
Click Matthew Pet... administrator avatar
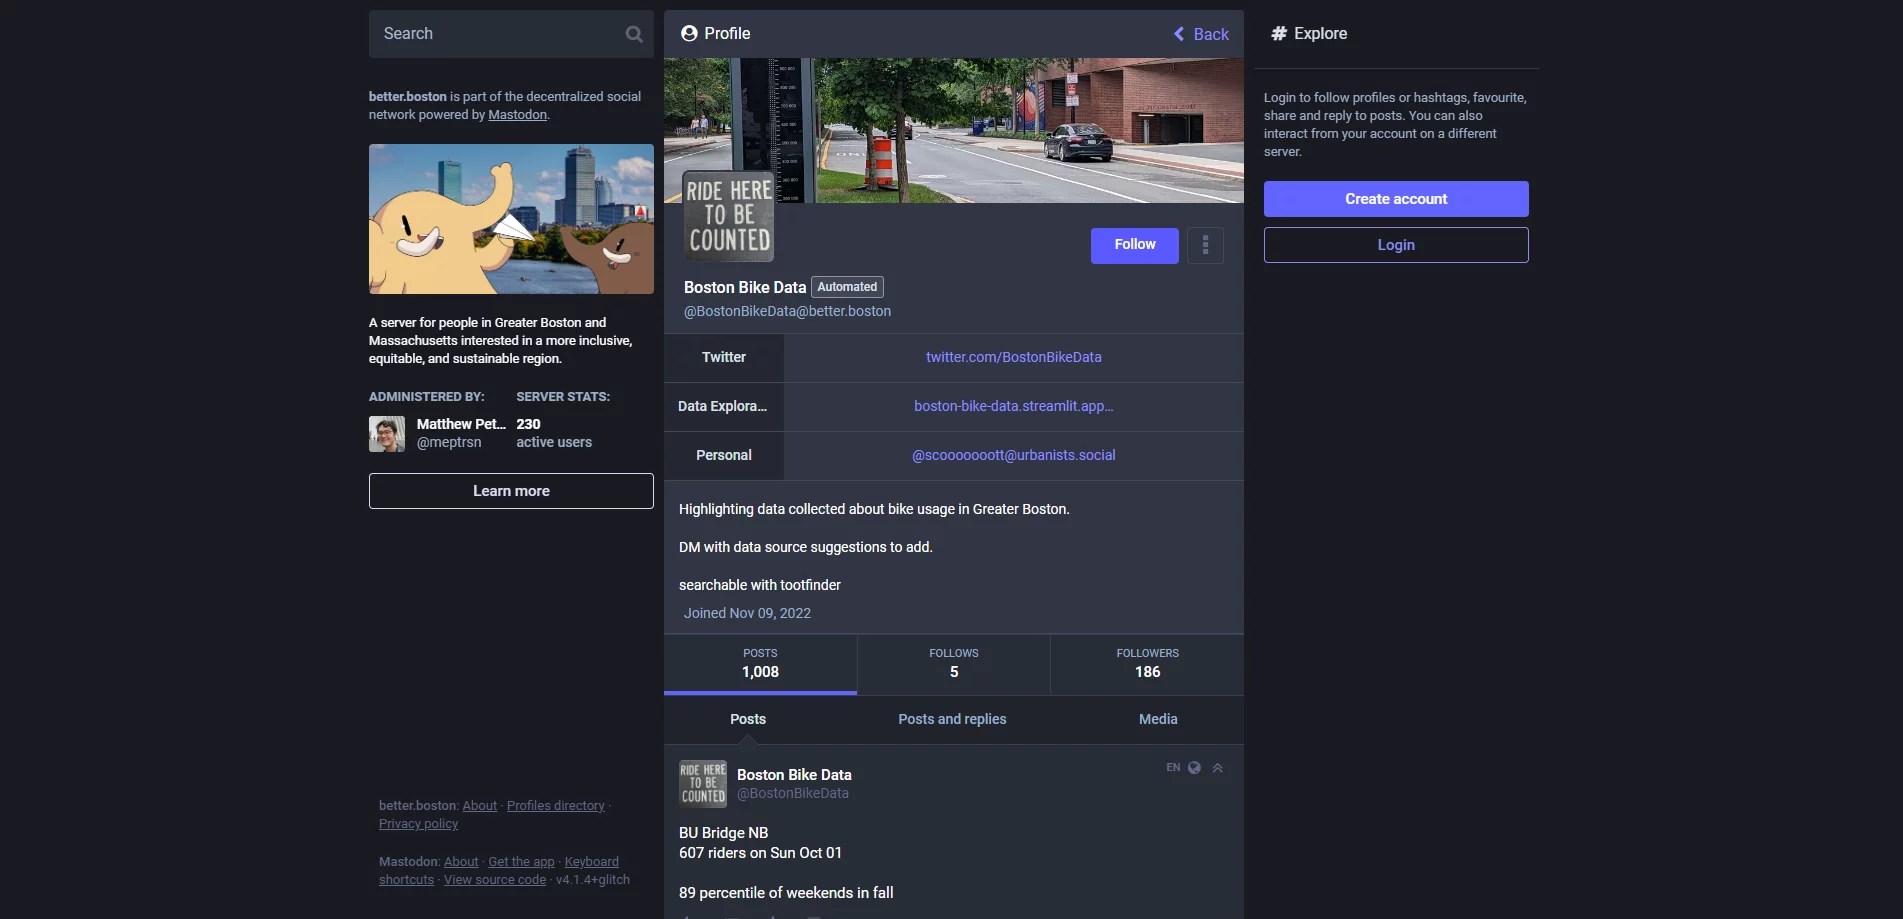[387, 434]
